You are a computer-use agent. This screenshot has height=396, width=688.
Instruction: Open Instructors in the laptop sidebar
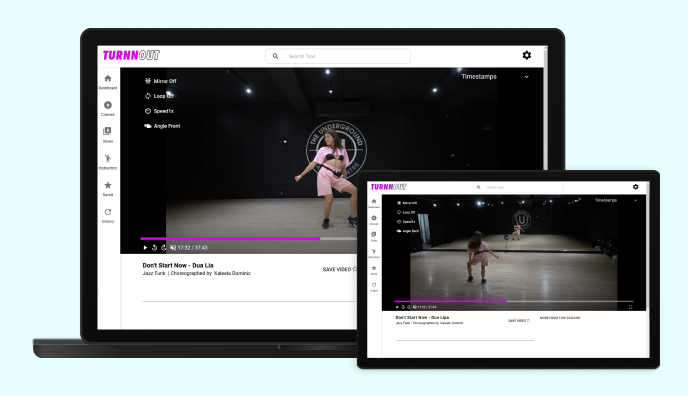(108, 161)
